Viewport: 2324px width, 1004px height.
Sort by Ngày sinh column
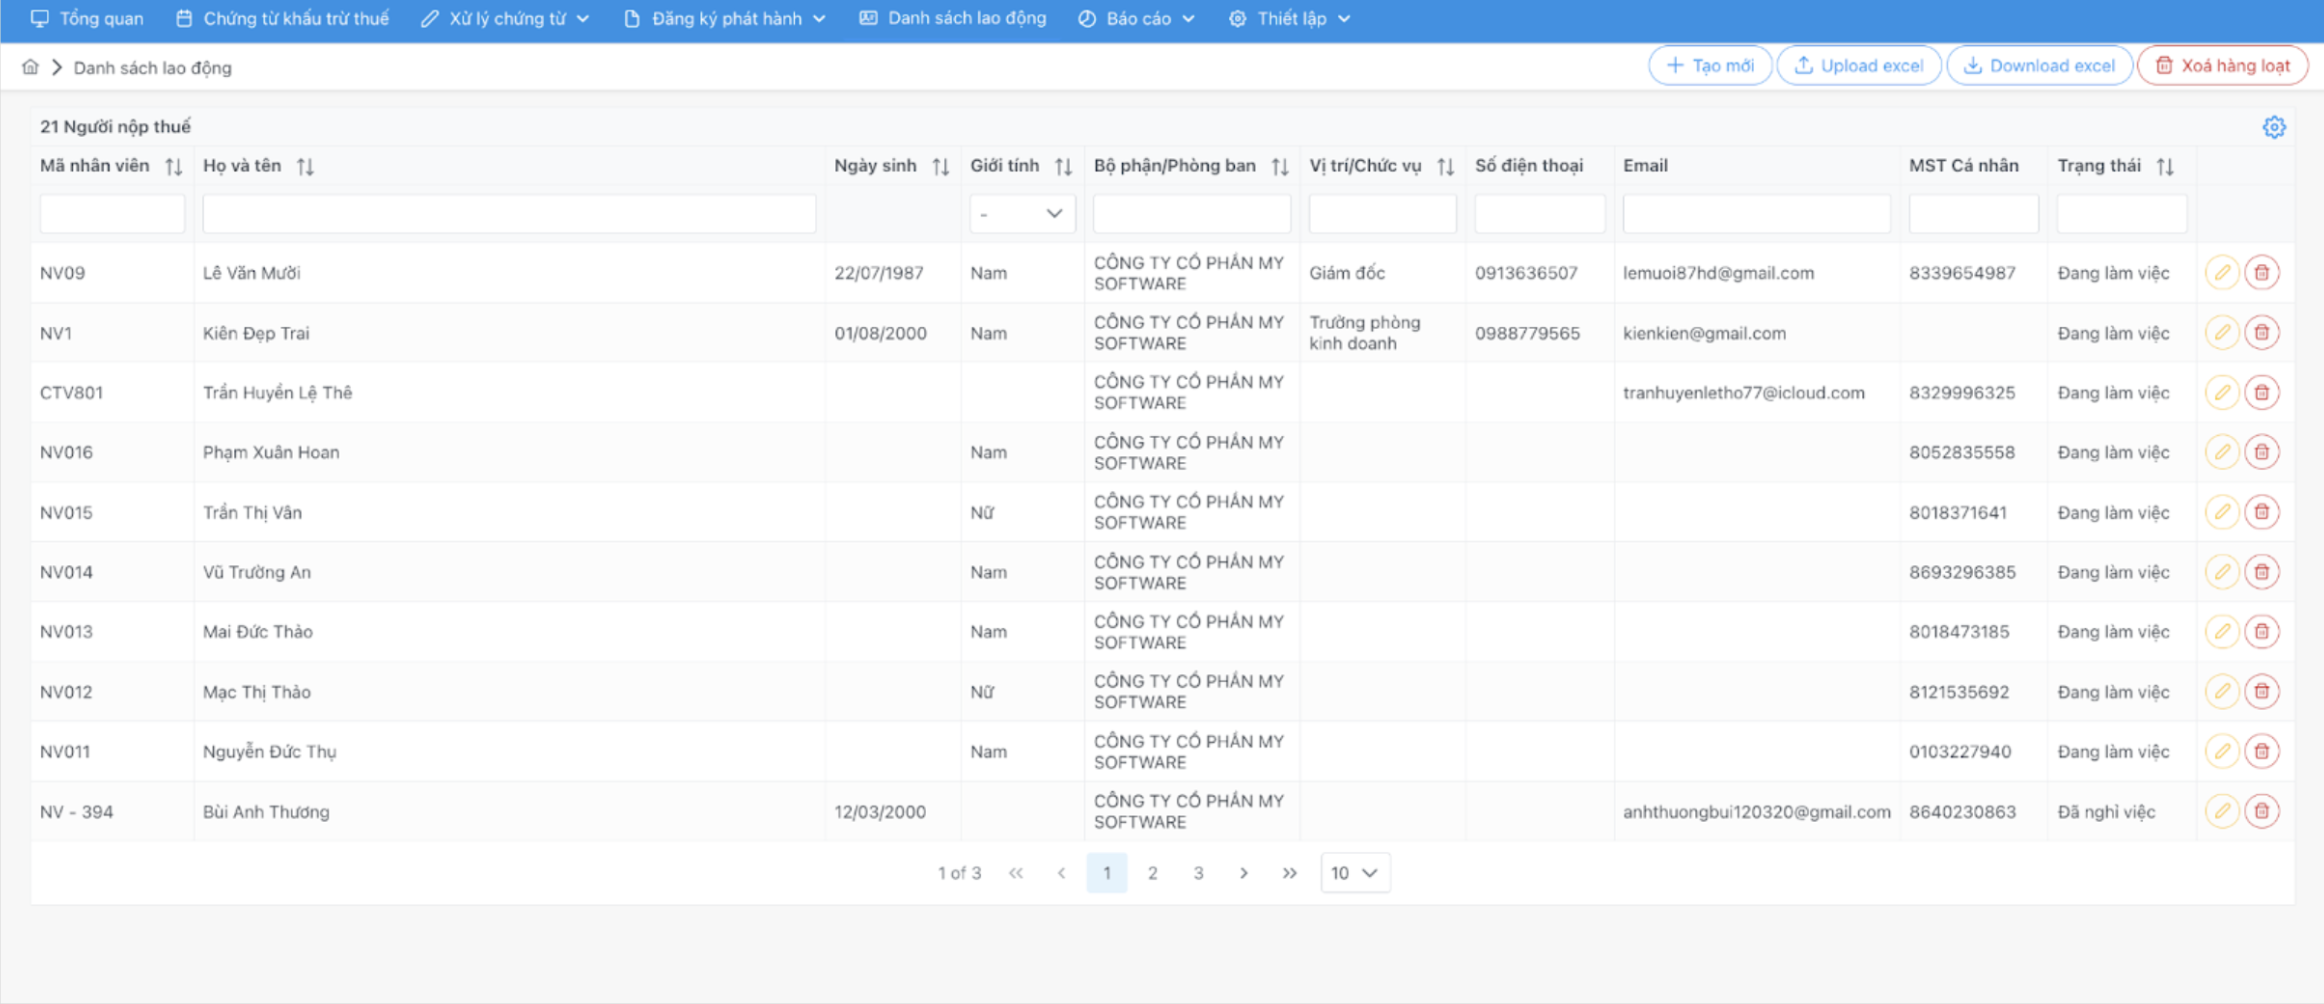(x=940, y=166)
